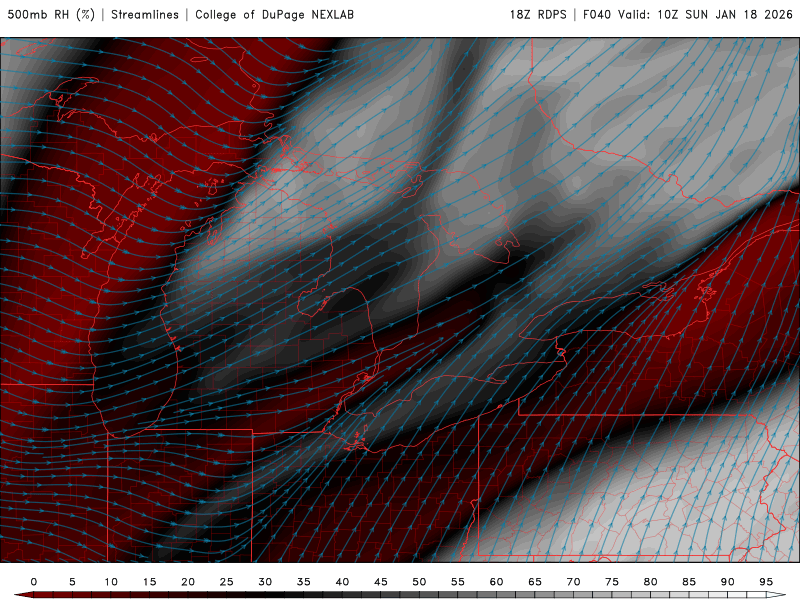Click the colorbar label "10"

click(x=111, y=582)
